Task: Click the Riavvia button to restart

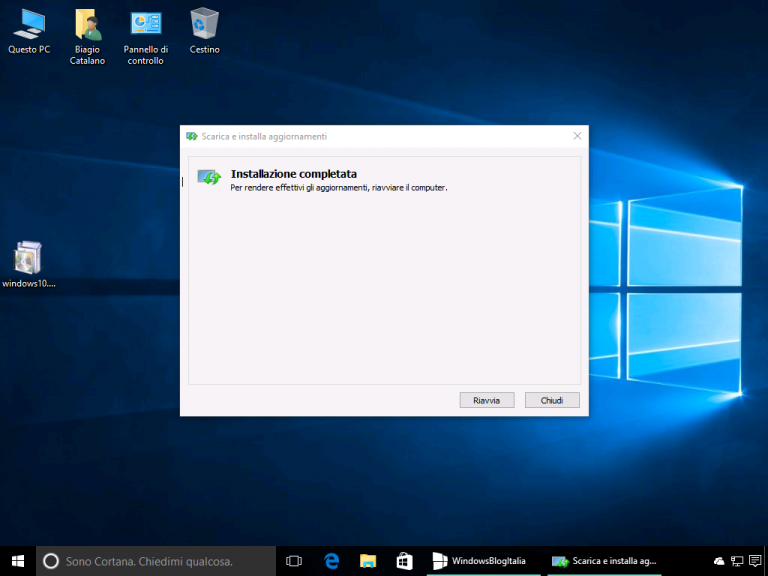Action: tap(487, 400)
